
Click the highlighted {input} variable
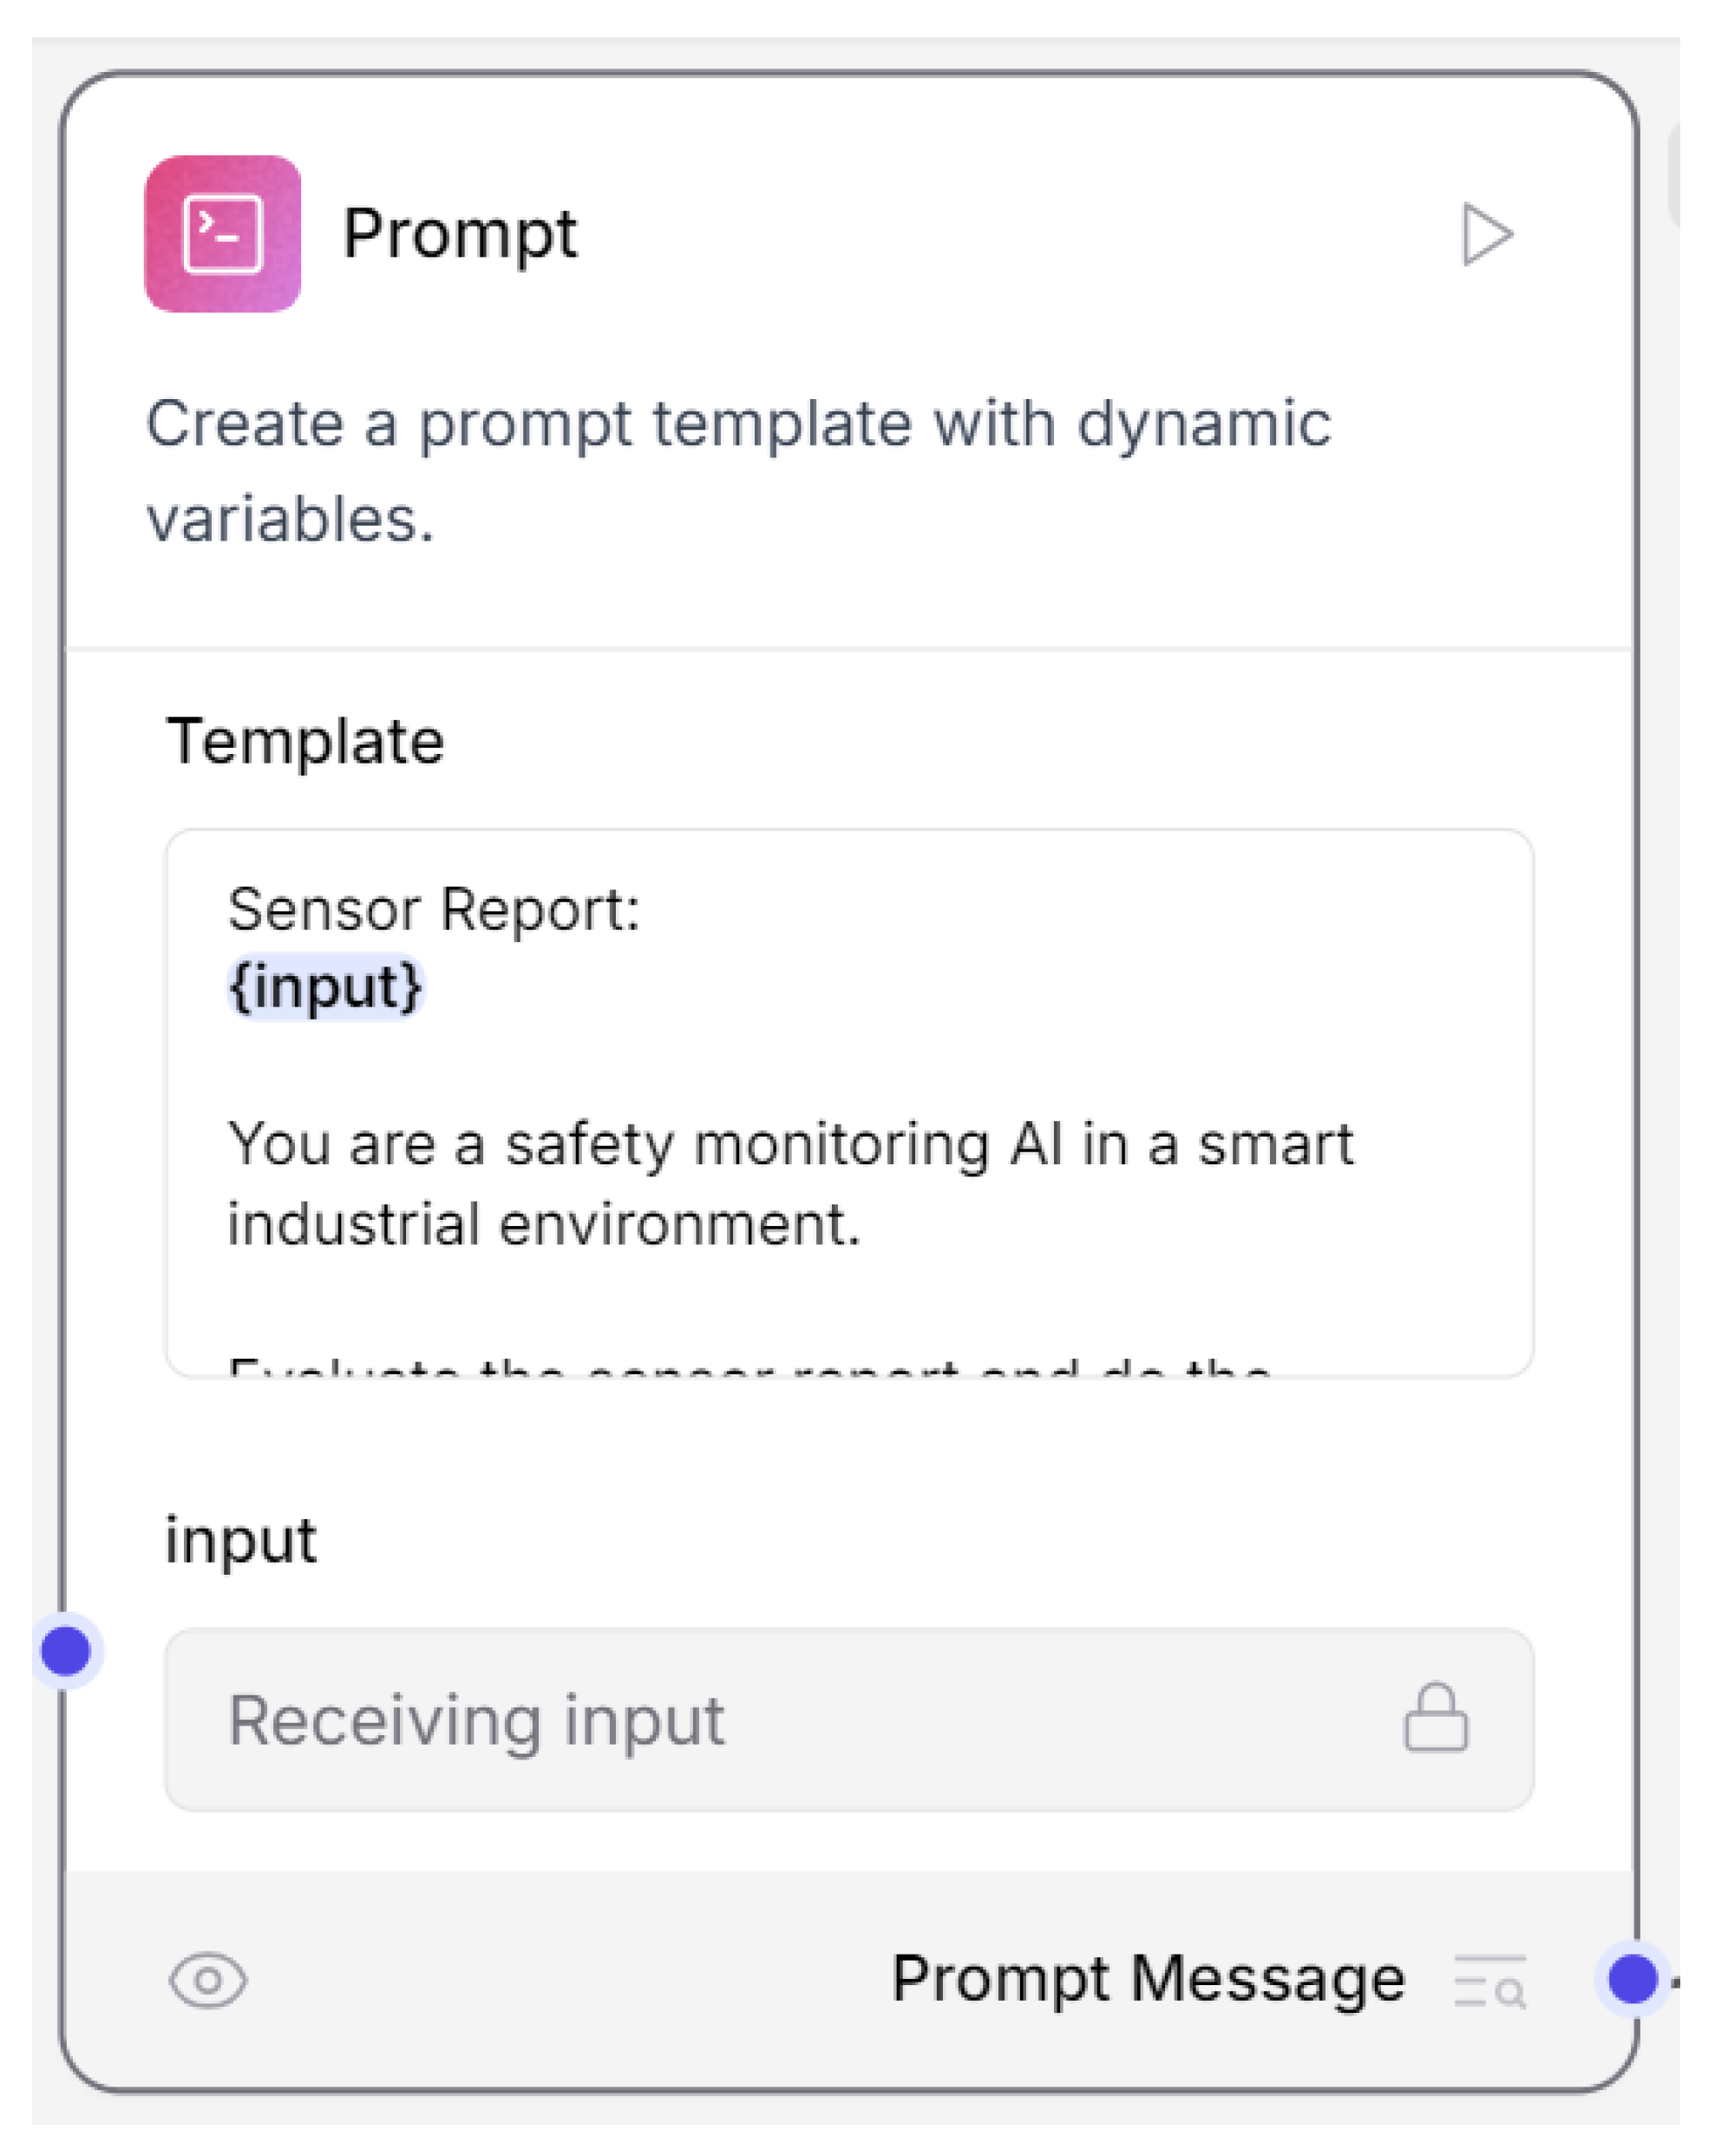point(326,988)
